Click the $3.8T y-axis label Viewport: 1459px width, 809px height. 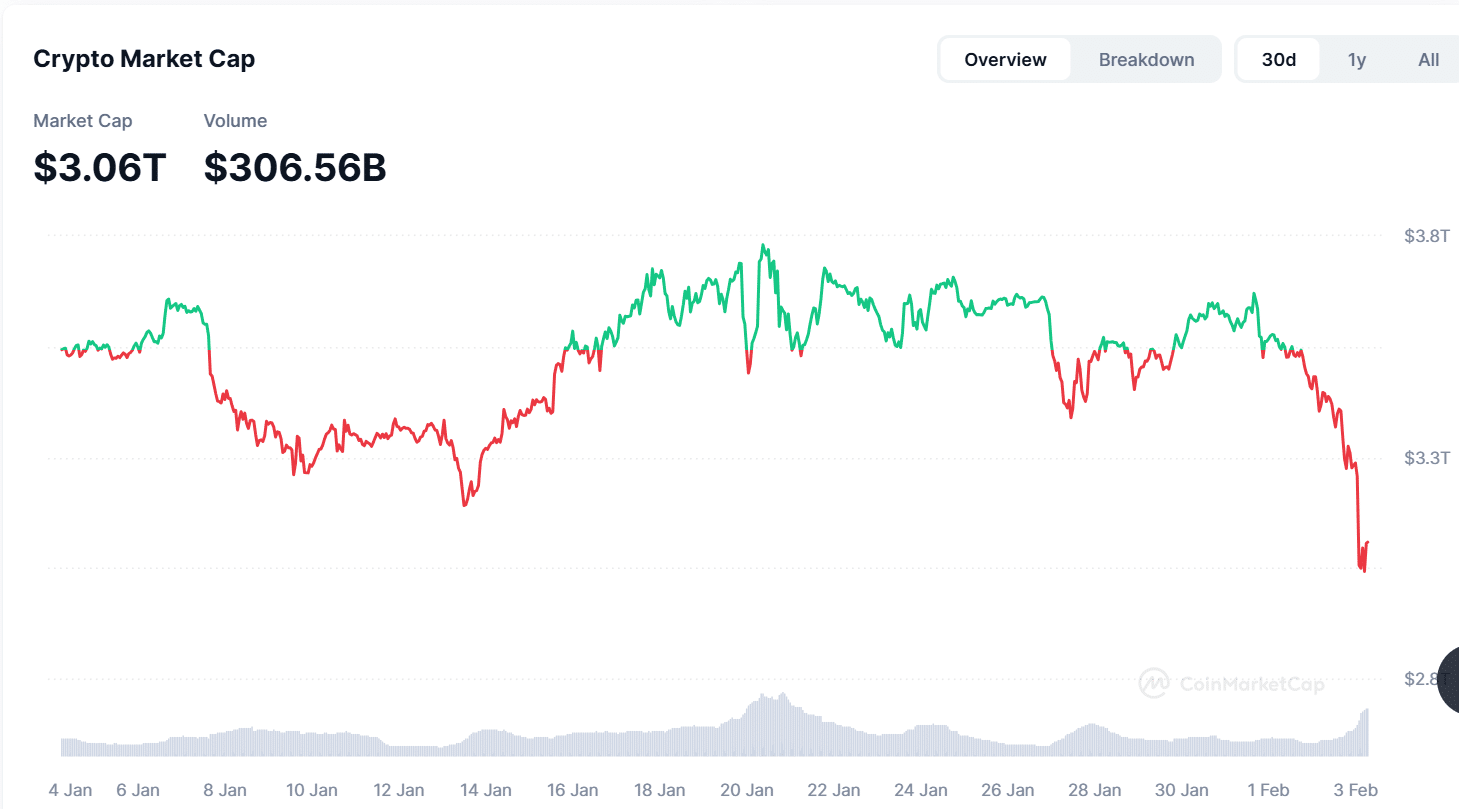click(1426, 237)
